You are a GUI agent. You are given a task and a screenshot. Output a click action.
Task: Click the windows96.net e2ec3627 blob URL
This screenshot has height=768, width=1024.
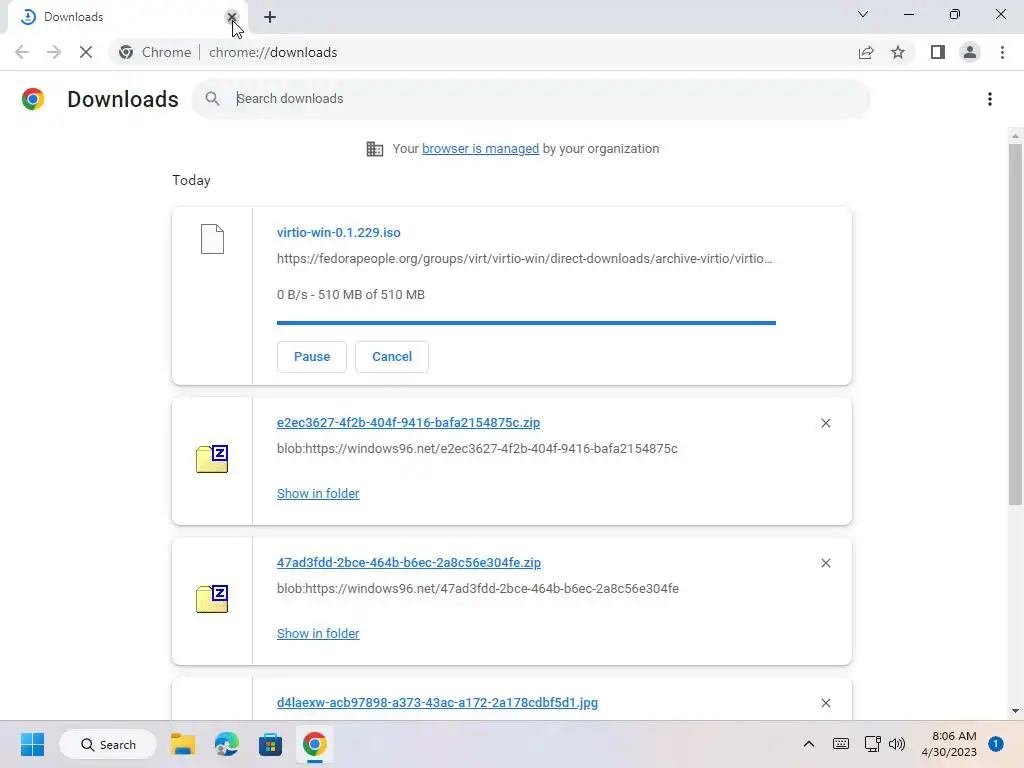(477, 449)
